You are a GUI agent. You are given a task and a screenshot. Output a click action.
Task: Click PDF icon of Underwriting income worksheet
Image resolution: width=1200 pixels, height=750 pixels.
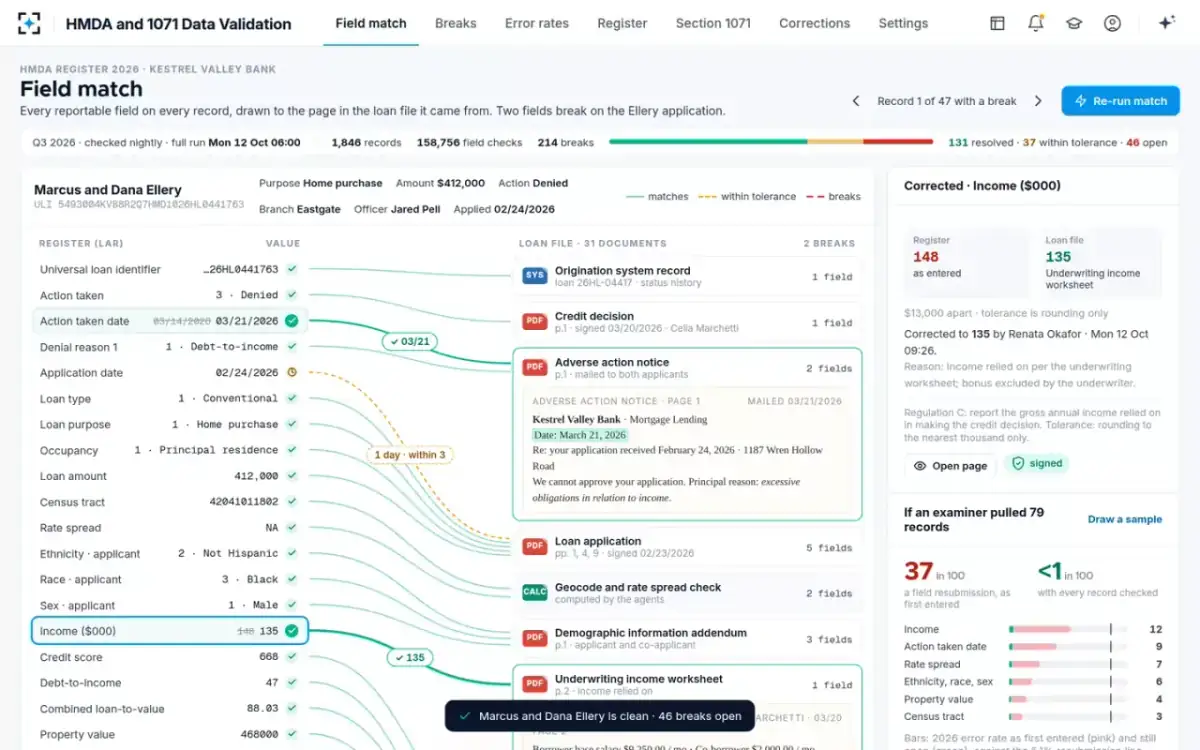[x=535, y=685]
